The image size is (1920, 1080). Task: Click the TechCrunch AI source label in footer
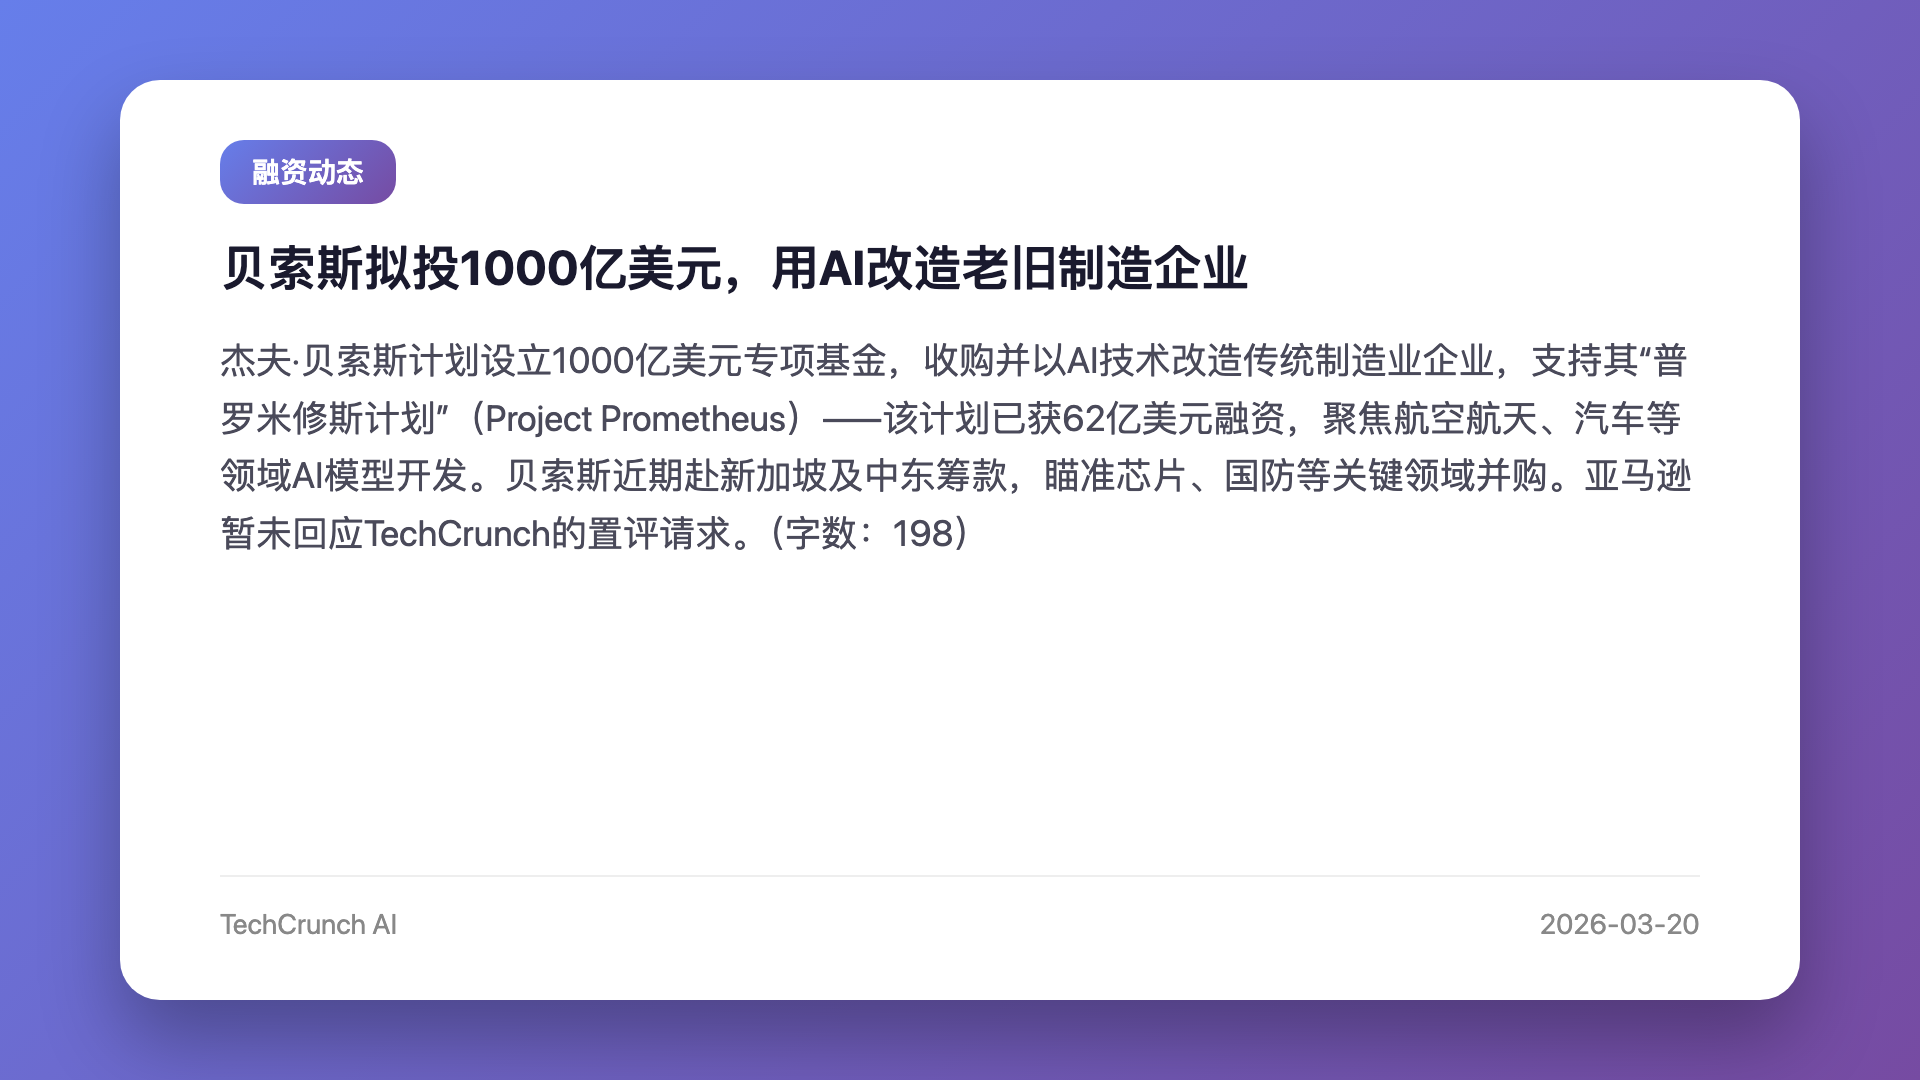click(308, 924)
